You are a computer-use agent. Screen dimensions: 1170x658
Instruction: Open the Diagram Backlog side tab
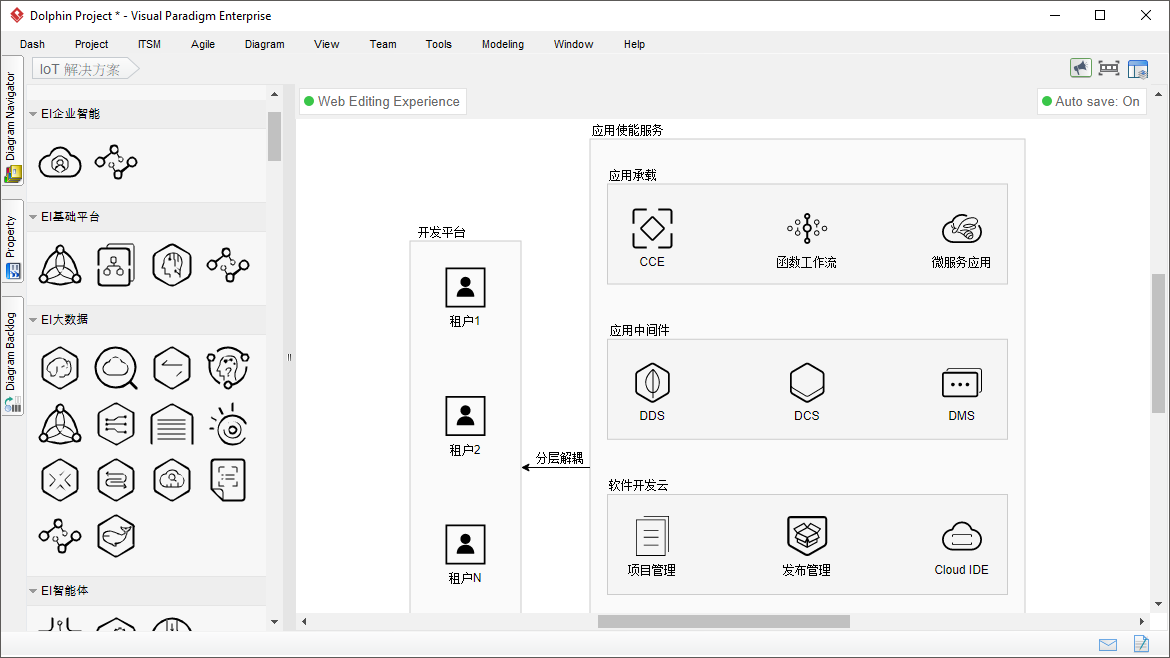pos(12,356)
